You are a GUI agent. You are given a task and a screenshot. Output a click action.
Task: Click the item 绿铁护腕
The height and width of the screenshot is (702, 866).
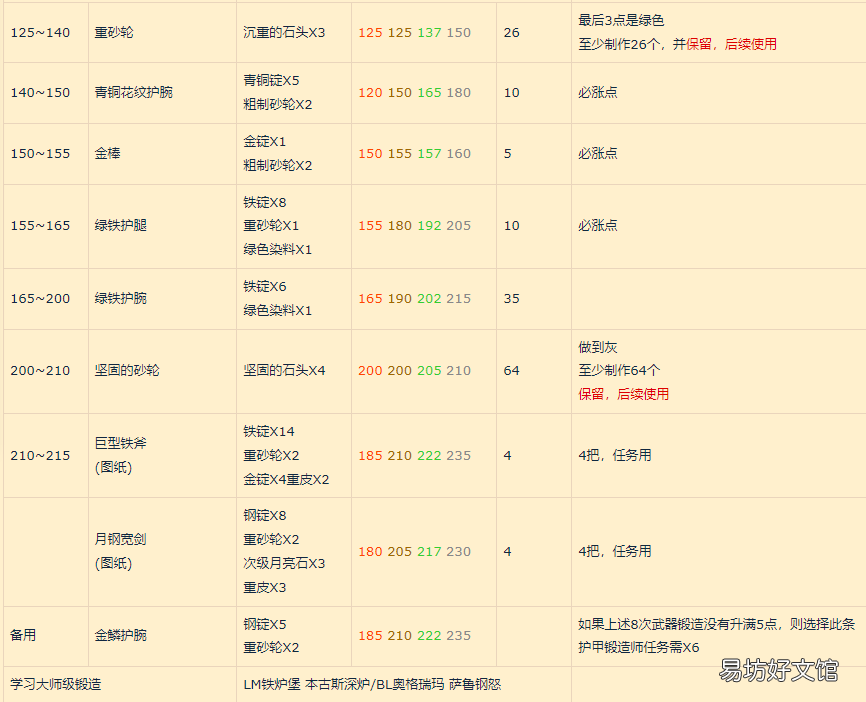coord(120,298)
